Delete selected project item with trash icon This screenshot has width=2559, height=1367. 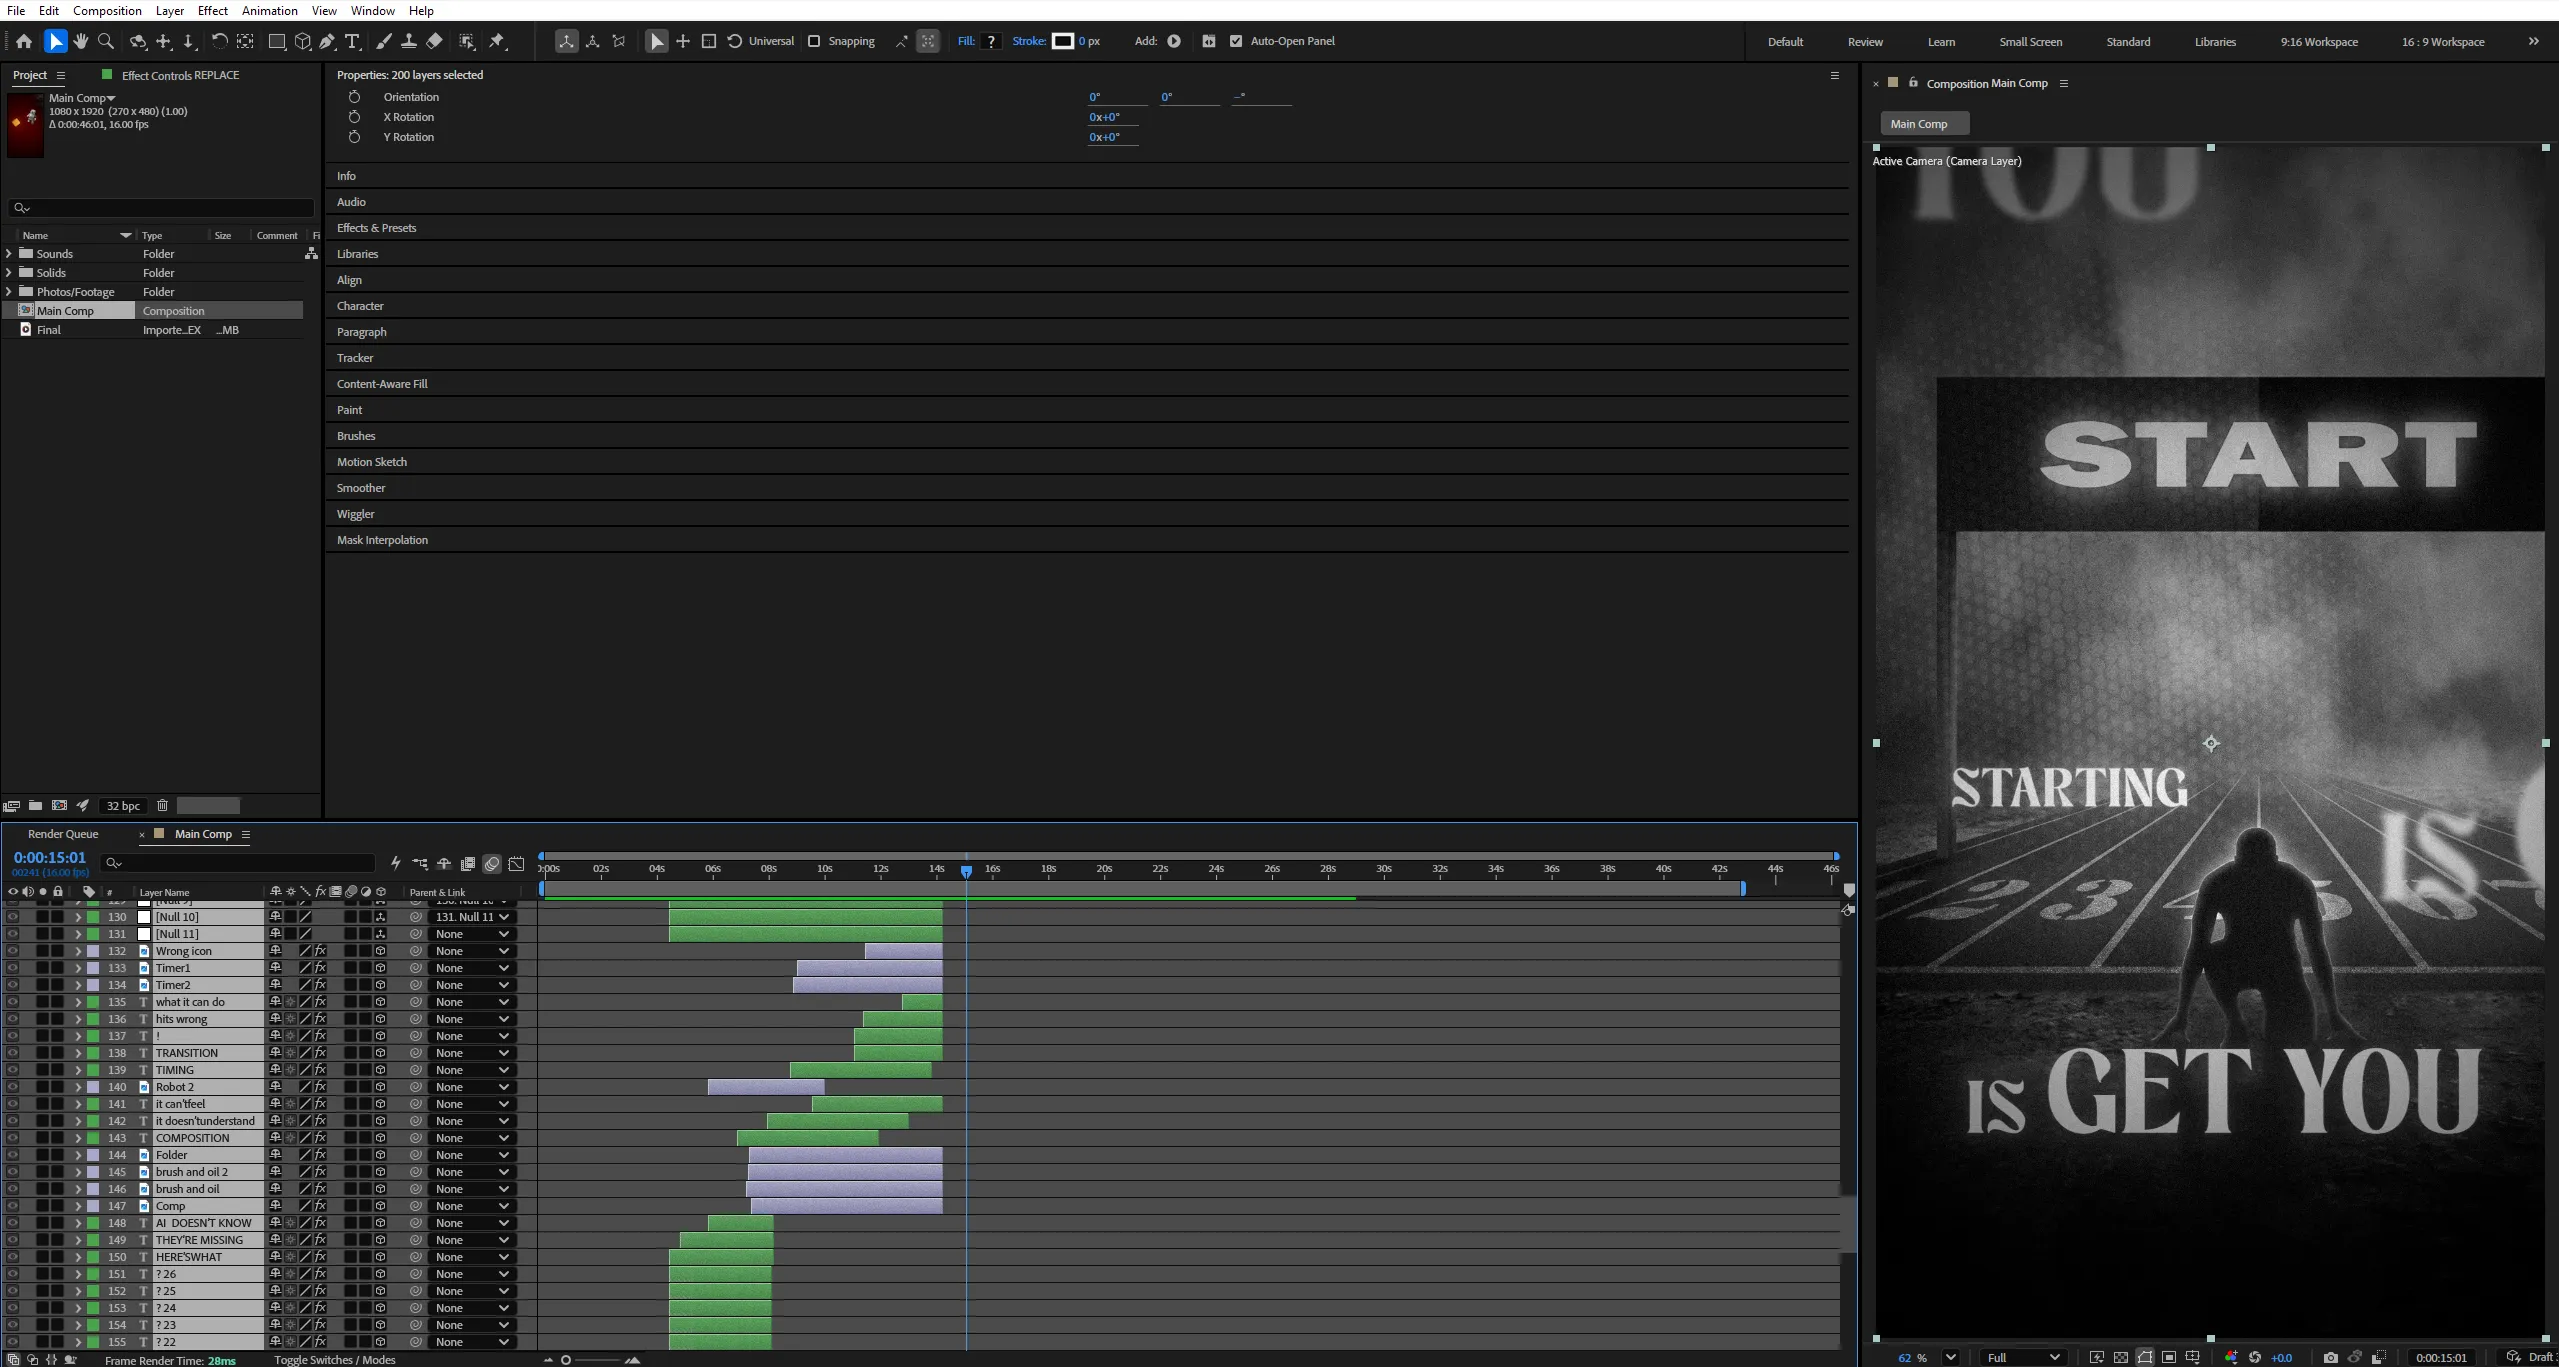162,805
